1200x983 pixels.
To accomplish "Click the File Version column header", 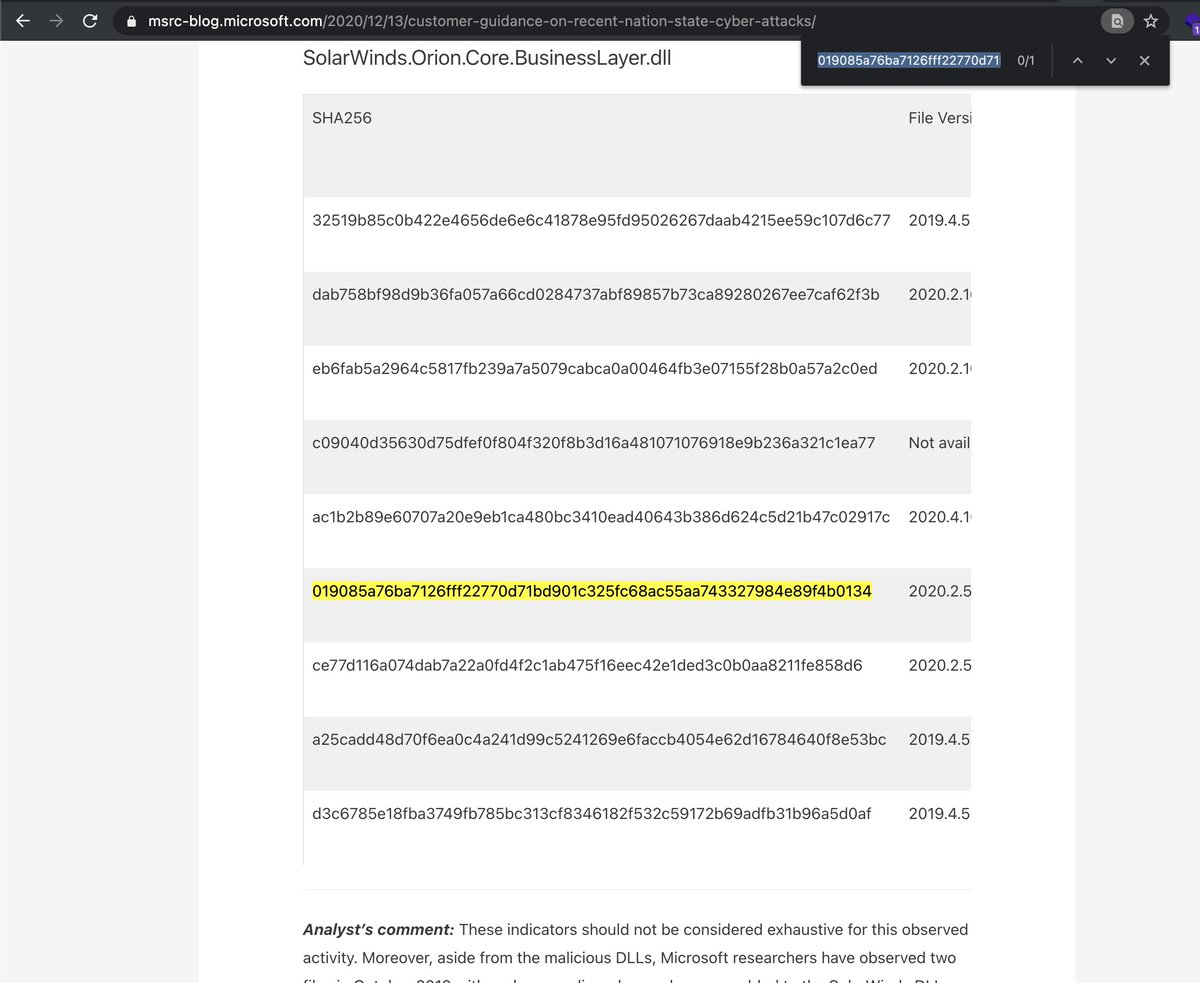I will click(x=939, y=118).
